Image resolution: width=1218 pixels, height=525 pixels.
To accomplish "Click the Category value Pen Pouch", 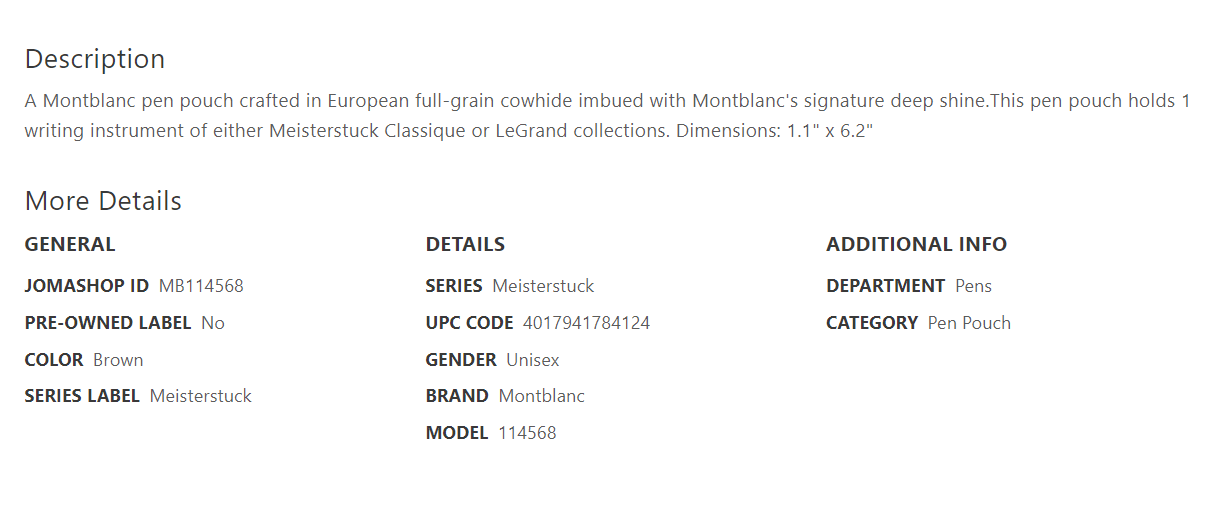I will [969, 323].
